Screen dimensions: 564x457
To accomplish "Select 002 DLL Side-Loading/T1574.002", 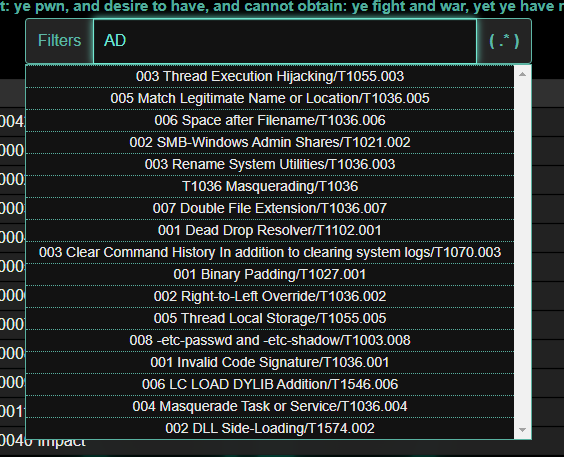I will click(270, 428).
